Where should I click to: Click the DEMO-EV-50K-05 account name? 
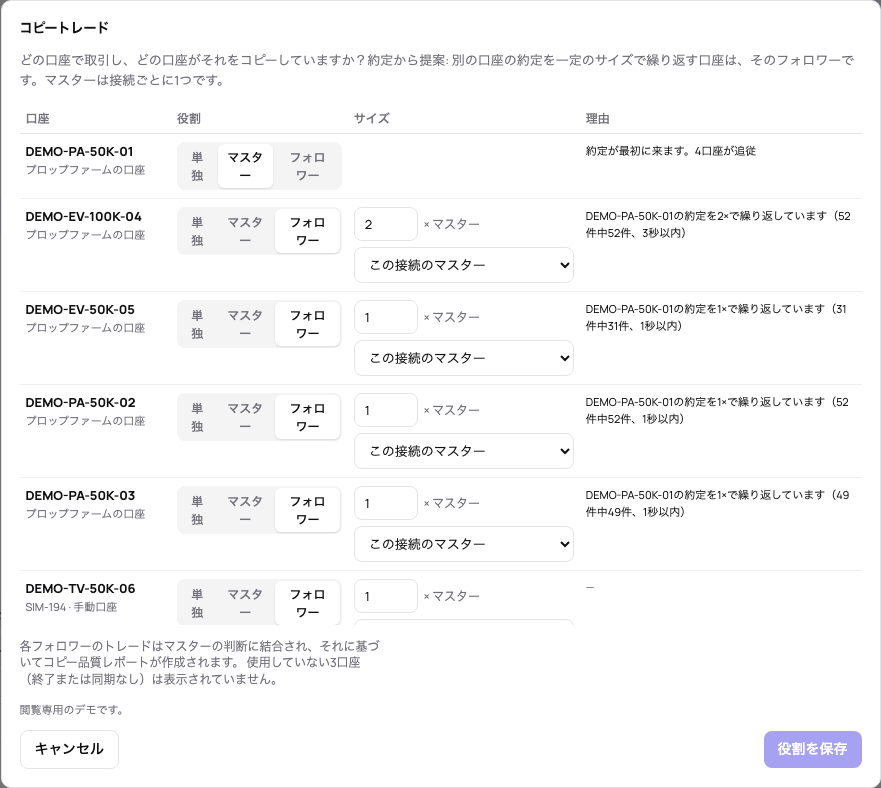(80, 310)
